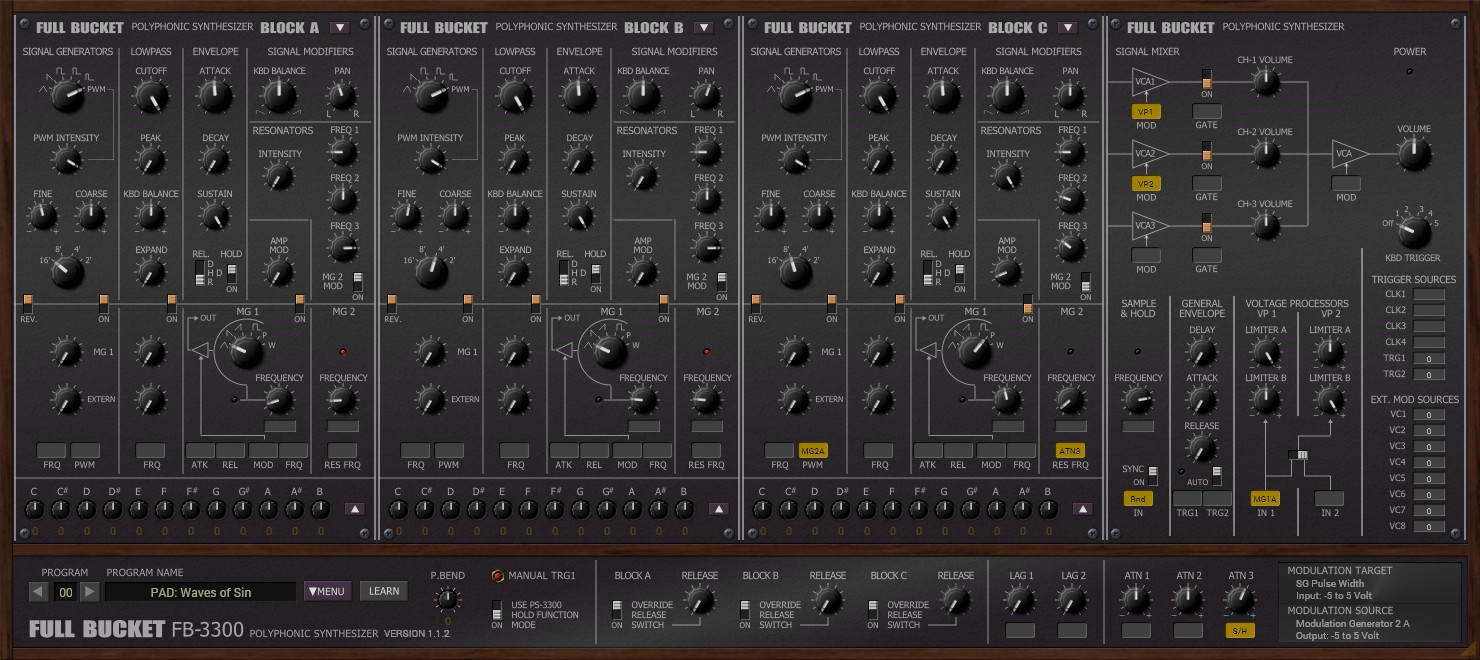The image size is (1480, 660).
Task: Click the P.BEND knob
Action: (x=447, y=599)
